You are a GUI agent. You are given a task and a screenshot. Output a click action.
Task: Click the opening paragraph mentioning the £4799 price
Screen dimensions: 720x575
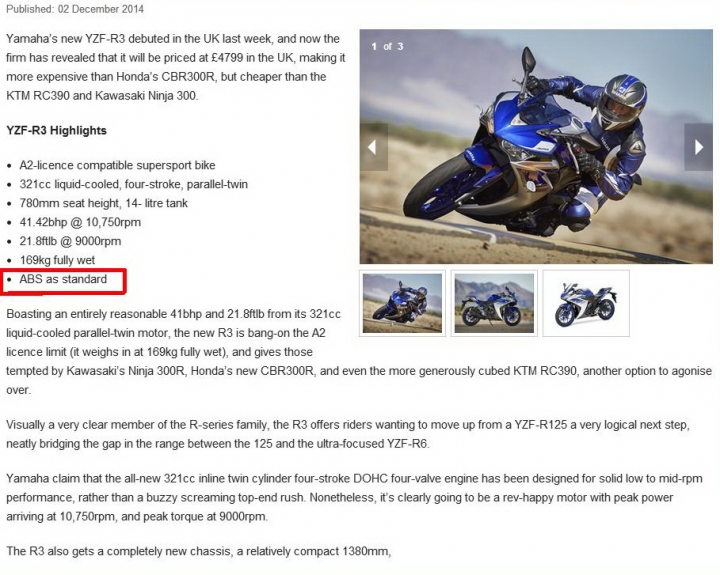point(176,67)
